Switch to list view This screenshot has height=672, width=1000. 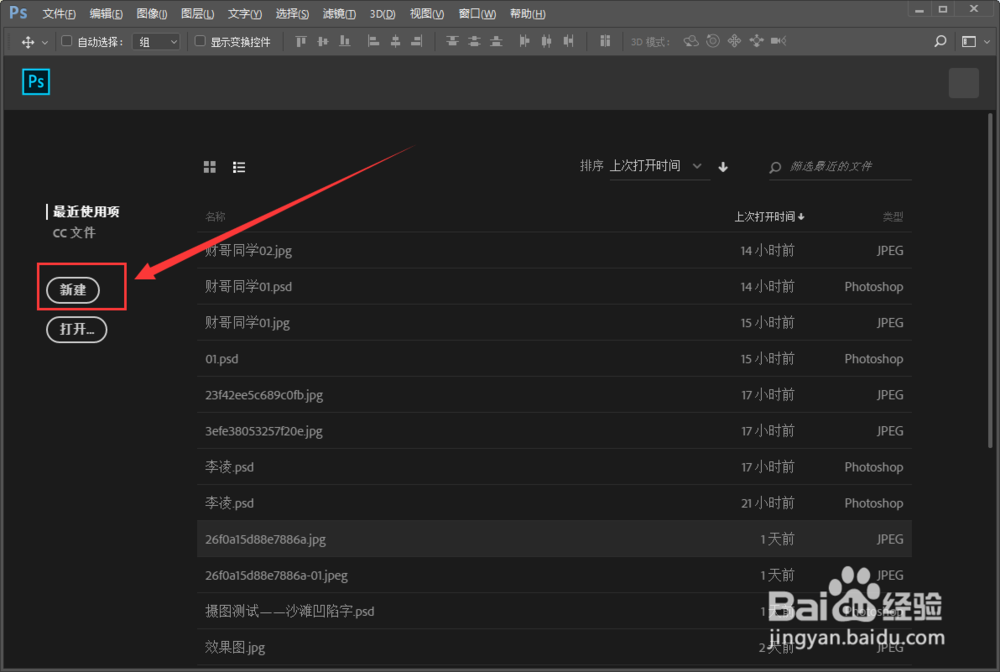coord(239,167)
